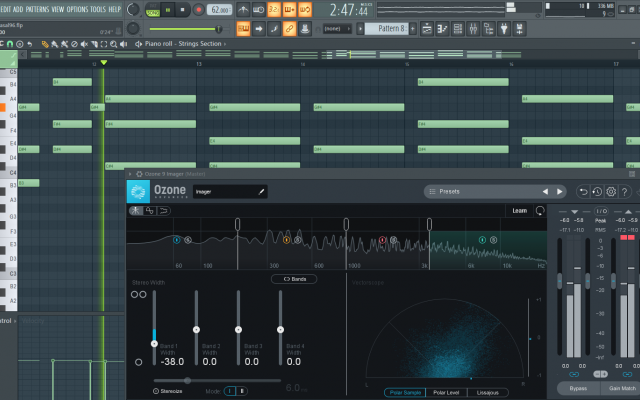Expand the arrow left of Pattern 8

(360, 29)
